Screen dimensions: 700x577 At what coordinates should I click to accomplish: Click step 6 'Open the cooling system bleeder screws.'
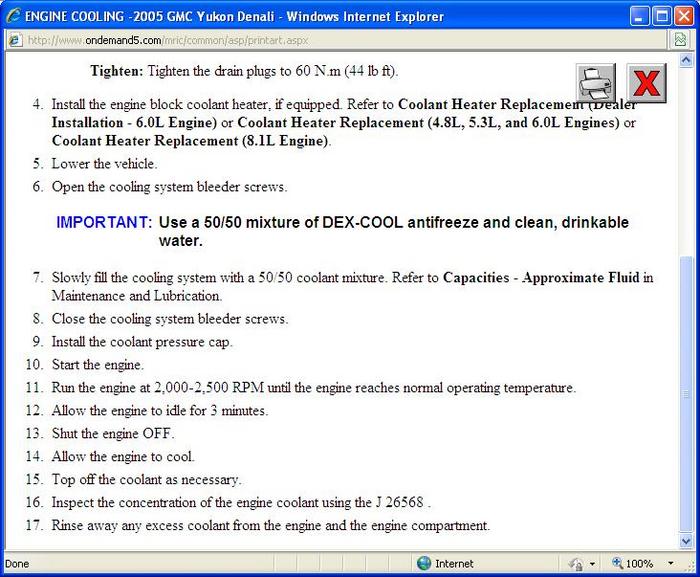[x=169, y=187]
